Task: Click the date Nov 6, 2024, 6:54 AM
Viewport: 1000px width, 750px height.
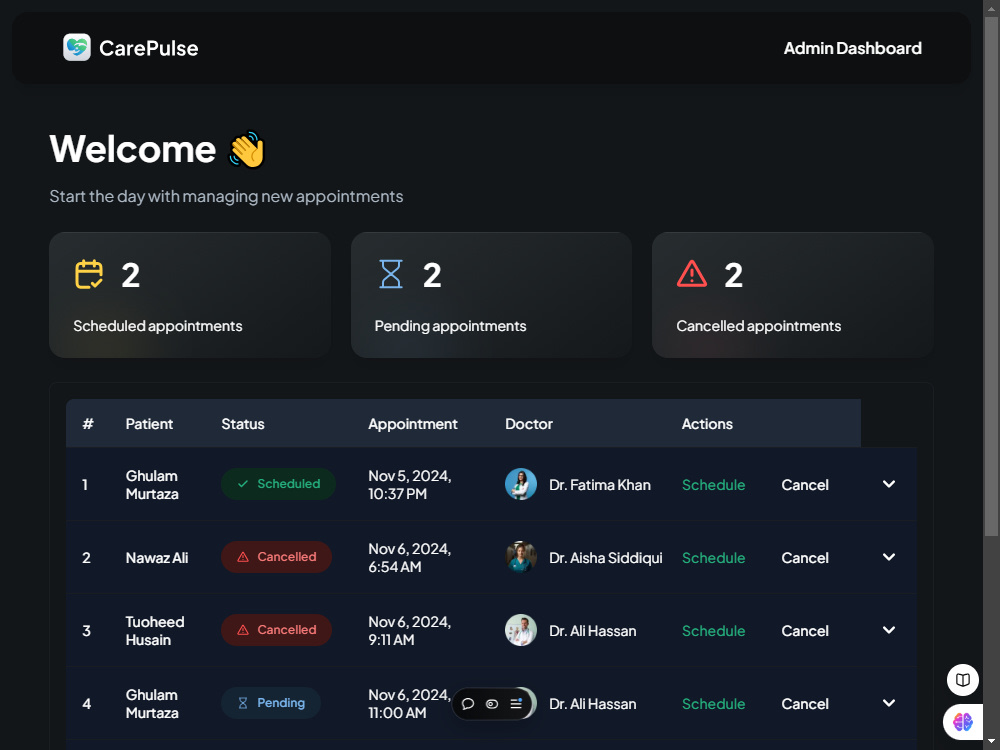Action: tap(409, 558)
